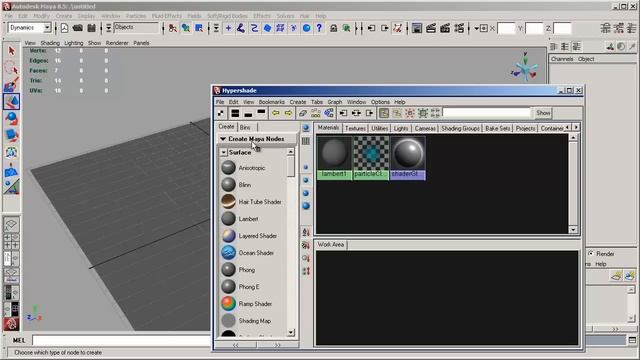Select the arrow Select tool in toolbox
The height and width of the screenshot is (360, 640).
pyautogui.click(x=11, y=51)
